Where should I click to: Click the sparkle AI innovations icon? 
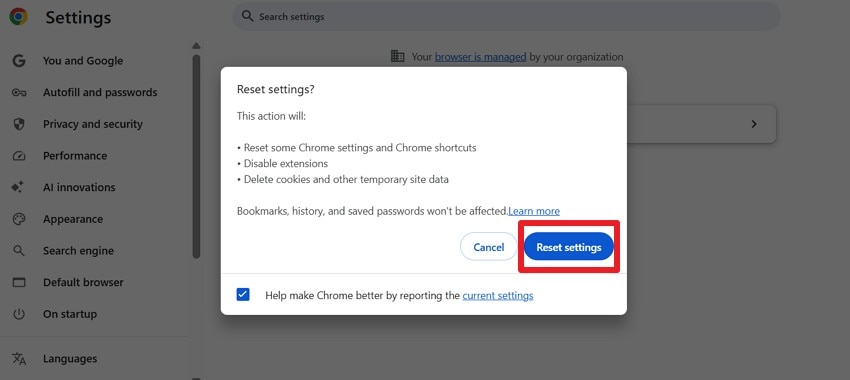tap(18, 187)
